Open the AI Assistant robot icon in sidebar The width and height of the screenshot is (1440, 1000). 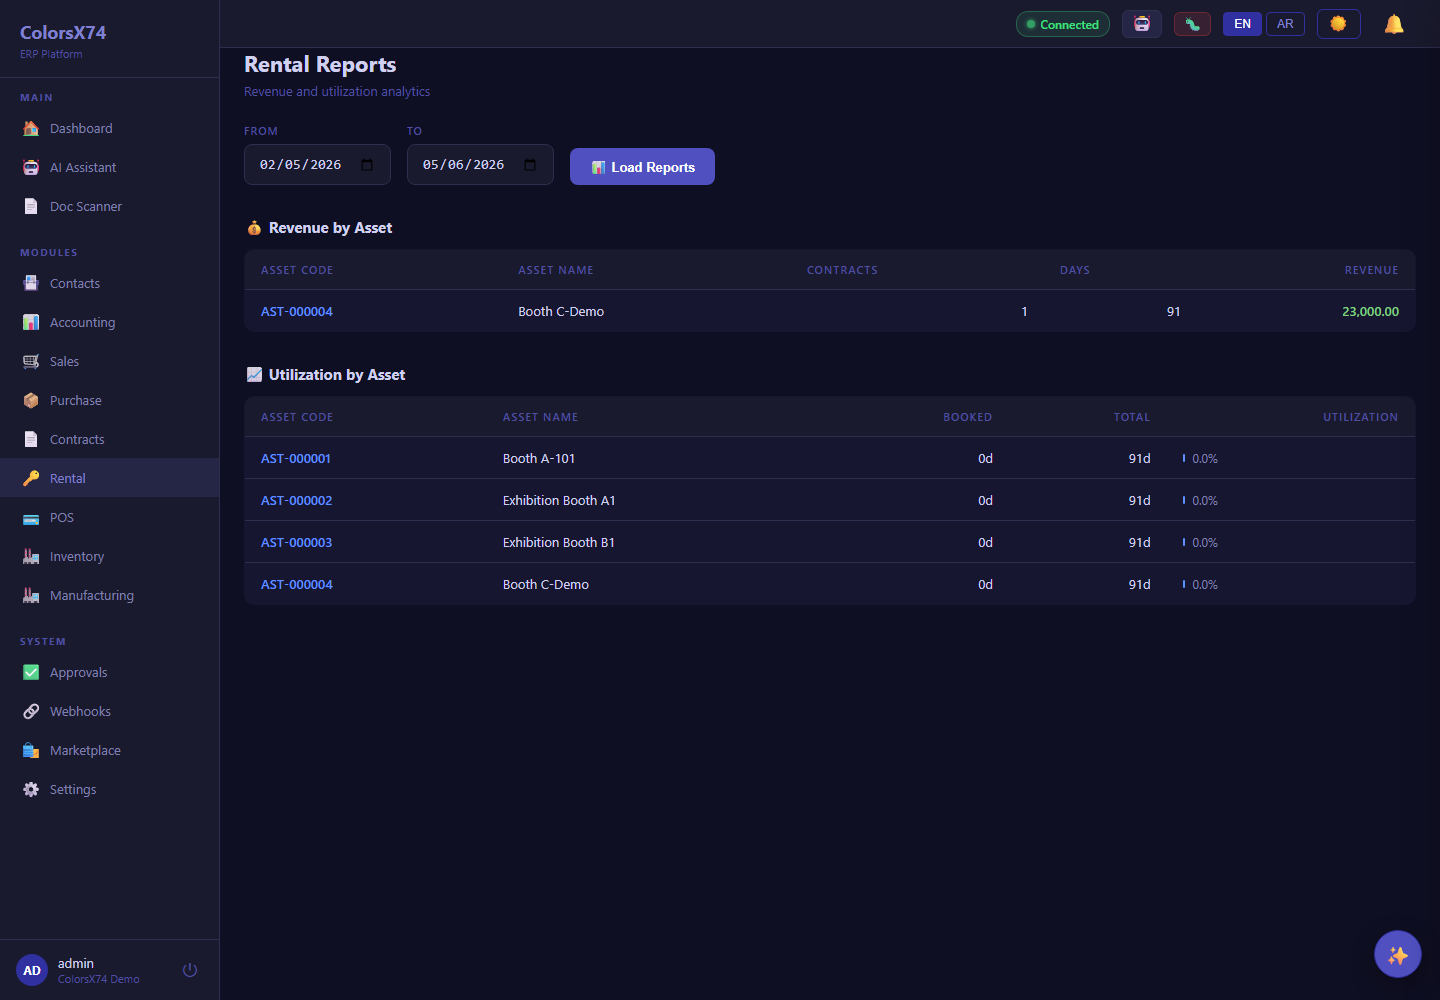click(31, 168)
